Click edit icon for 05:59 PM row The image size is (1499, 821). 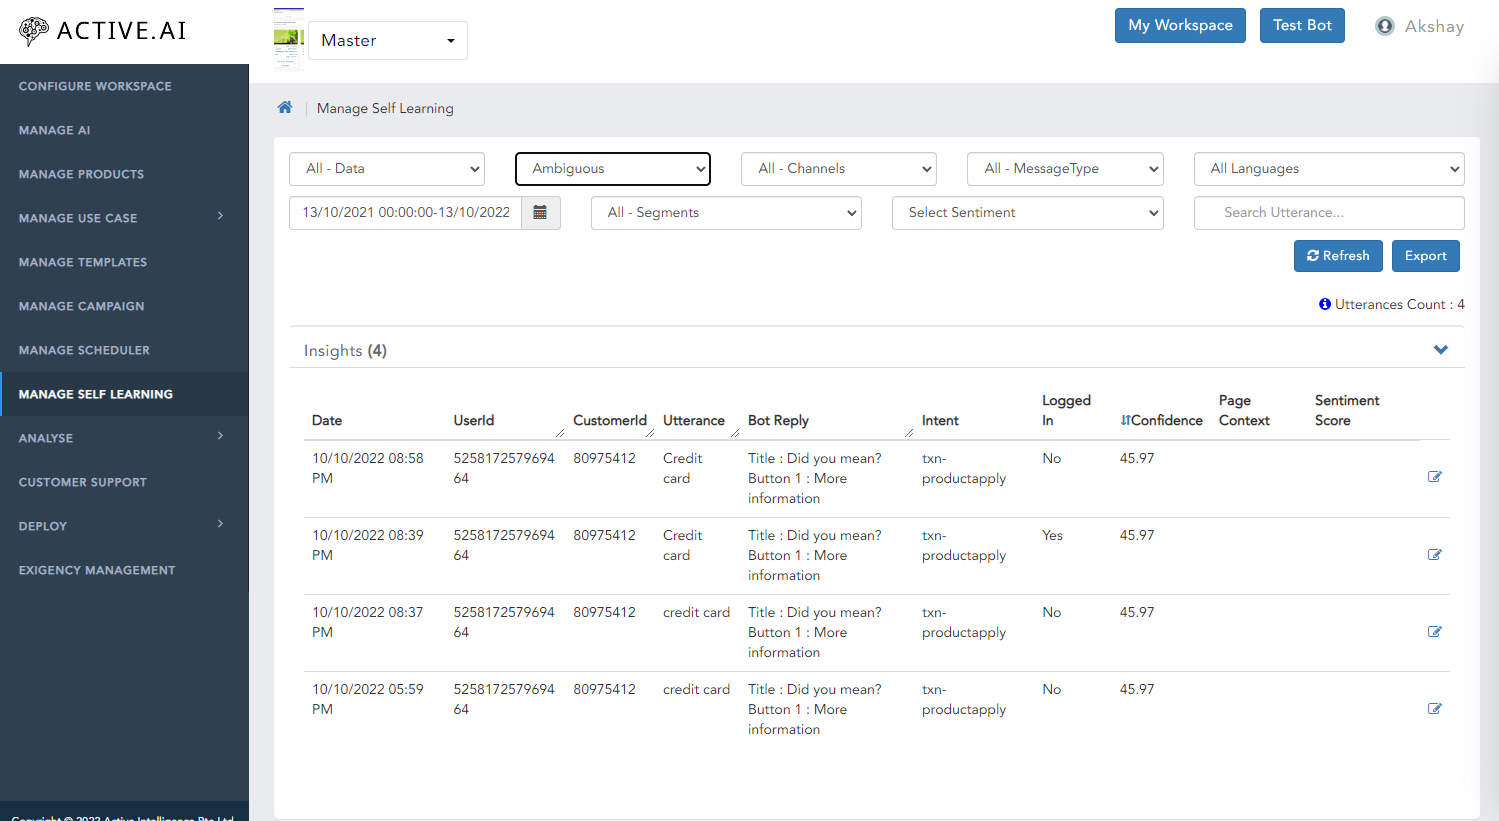pos(1434,709)
